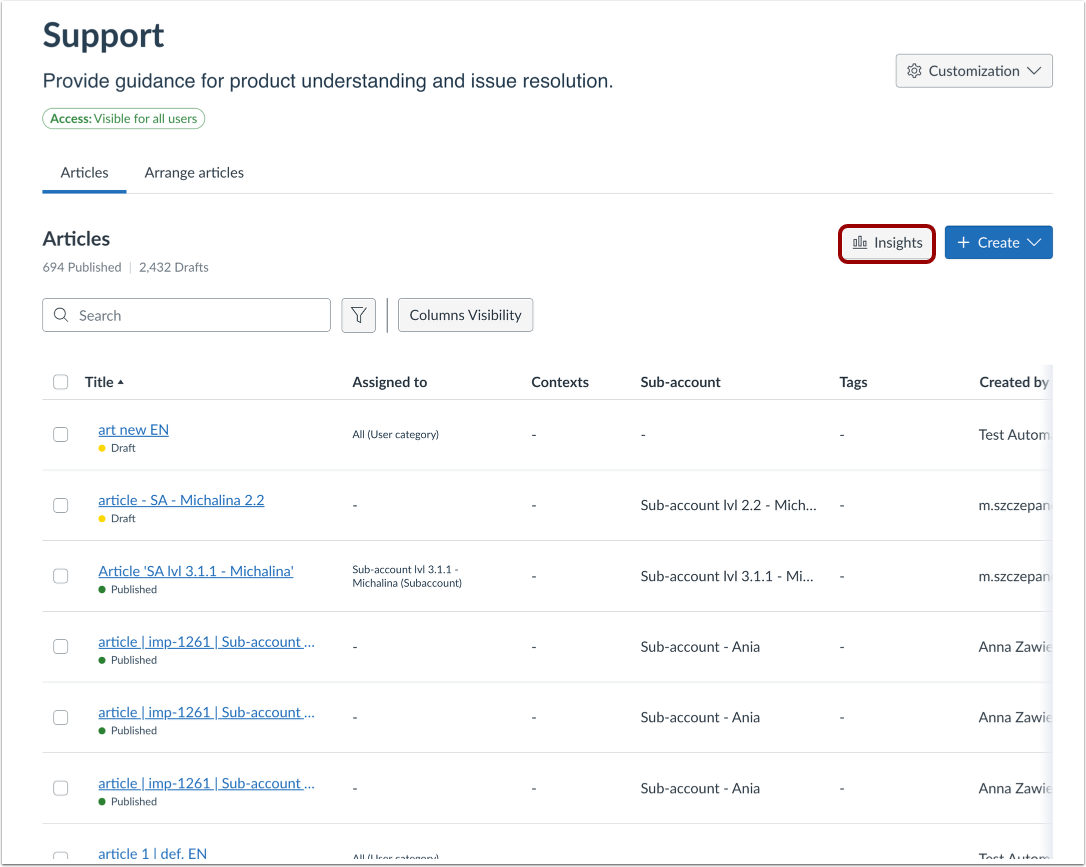This screenshot has height=867, width=1086.
Task: Switch to the Arrange articles tab
Action: pyautogui.click(x=194, y=172)
